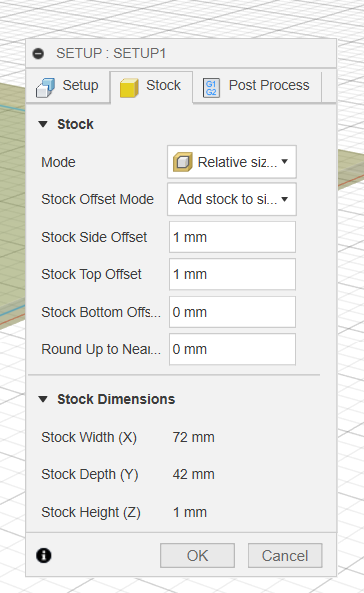The image size is (364, 593).
Task: Click the Stock Side Offset field
Action: point(232,237)
